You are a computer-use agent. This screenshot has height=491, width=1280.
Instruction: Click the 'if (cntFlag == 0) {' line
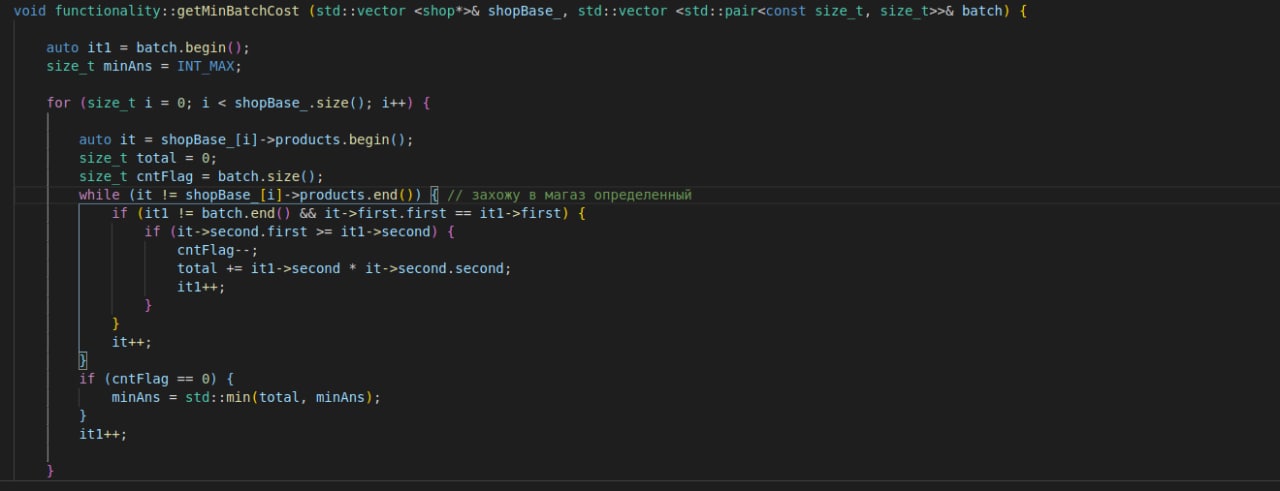coord(156,378)
